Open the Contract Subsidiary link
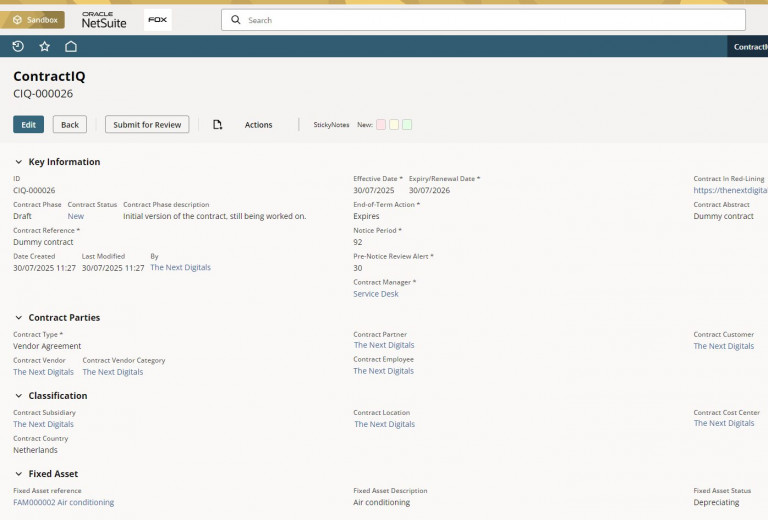The image size is (768, 520). (x=43, y=424)
